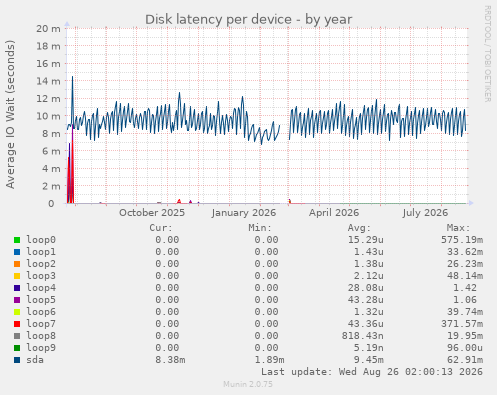Select the loop4 legend label
Screen dimensions: 497x395
(x=41, y=288)
